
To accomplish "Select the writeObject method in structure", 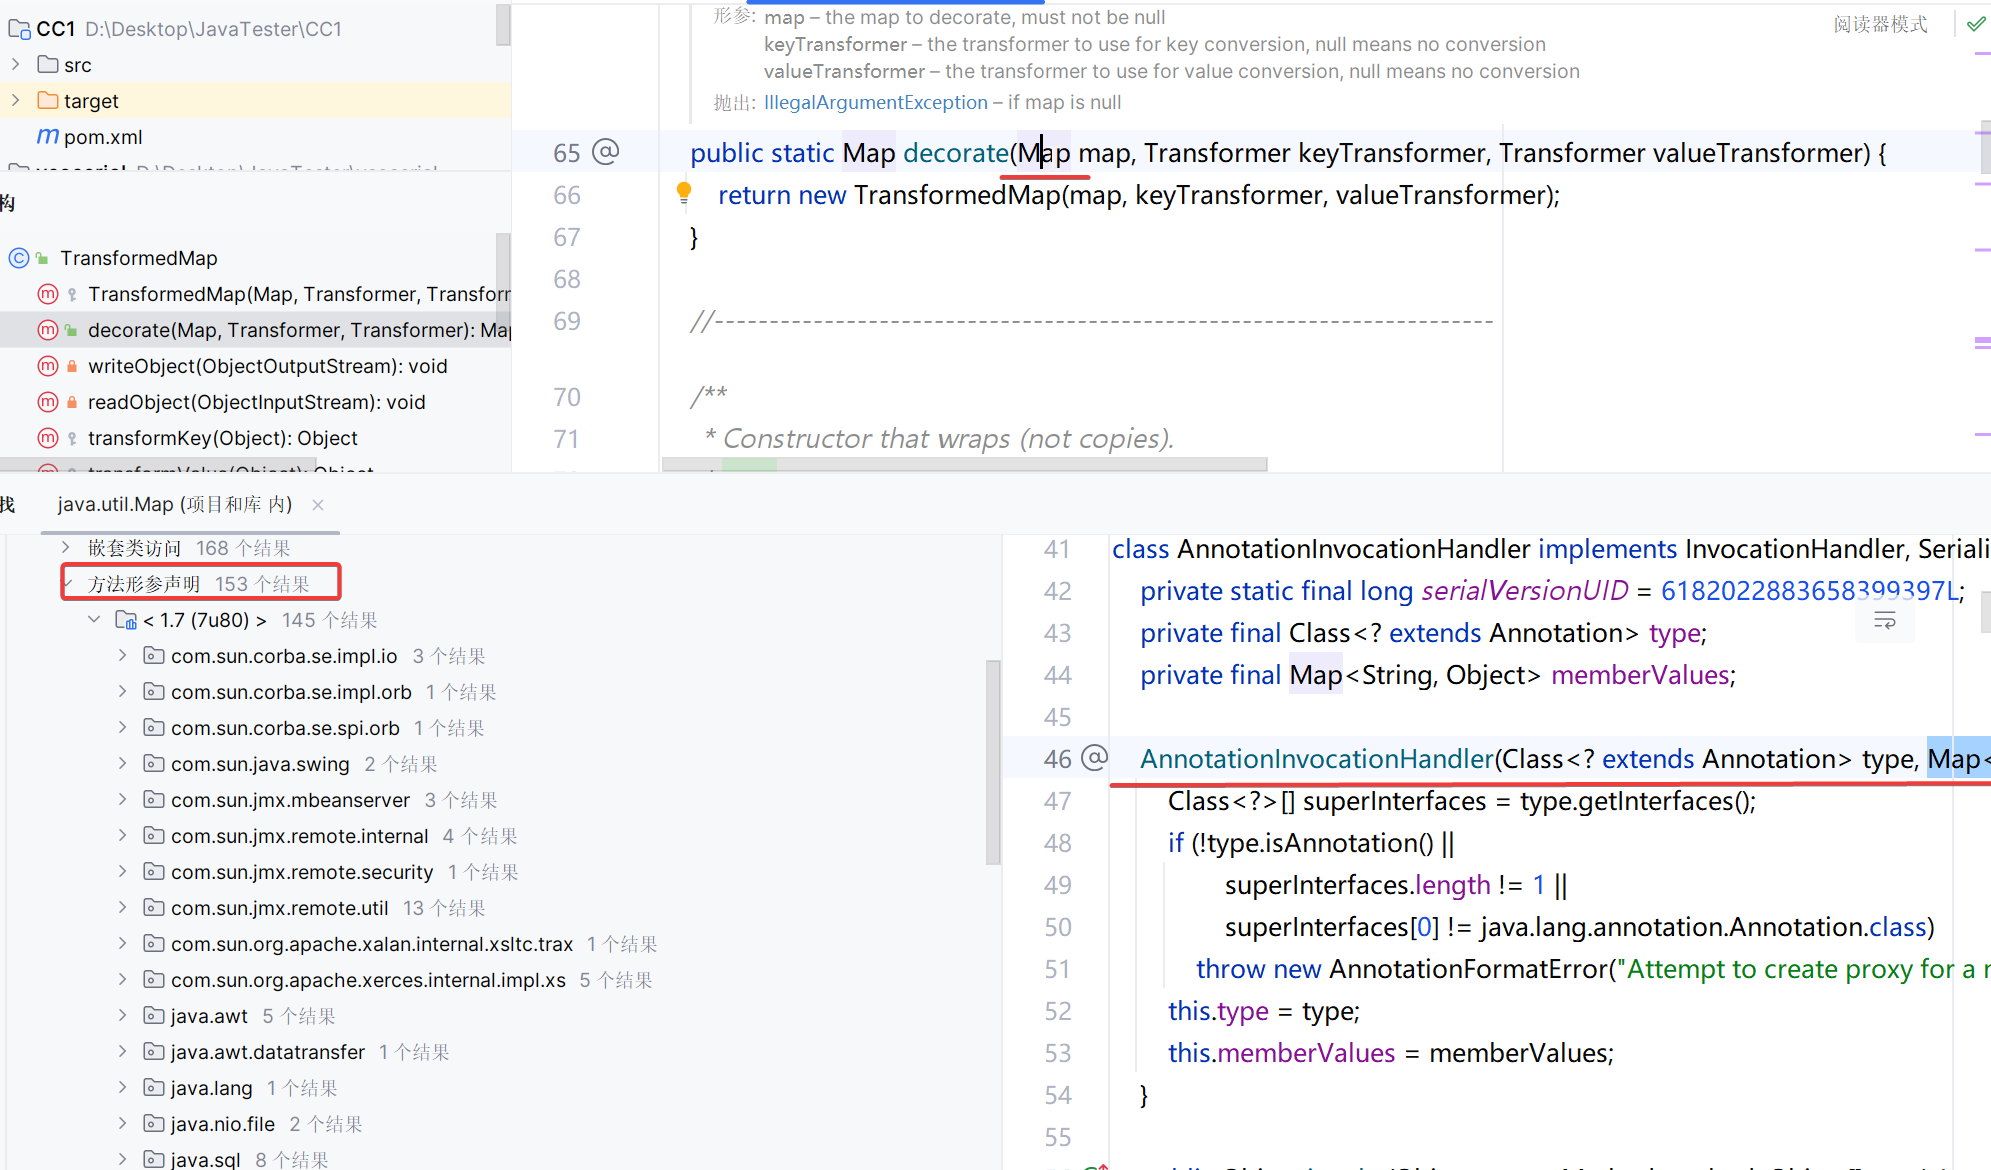I will 267,366.
